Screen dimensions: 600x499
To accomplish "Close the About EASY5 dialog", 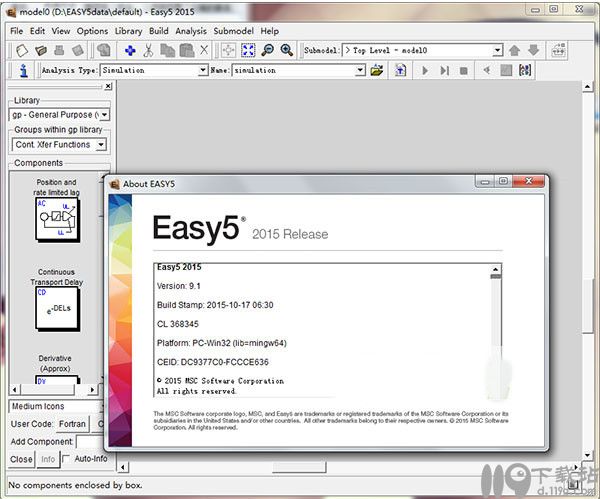I will [x=528, y=181].
